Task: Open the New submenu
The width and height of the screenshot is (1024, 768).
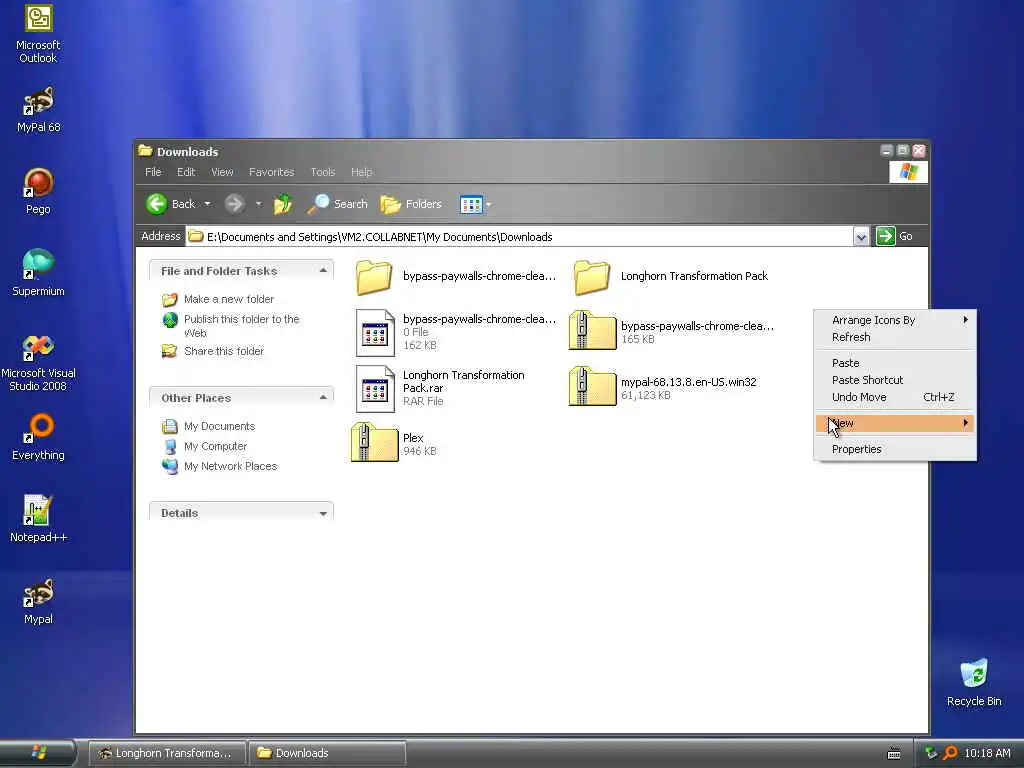Action: (895, 423)
